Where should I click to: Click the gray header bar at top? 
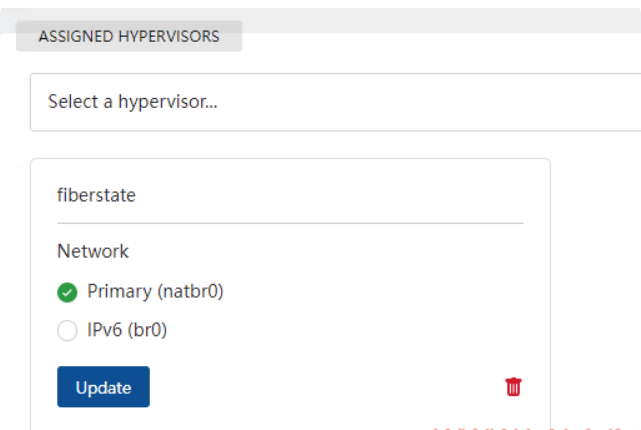click(442, 20)
